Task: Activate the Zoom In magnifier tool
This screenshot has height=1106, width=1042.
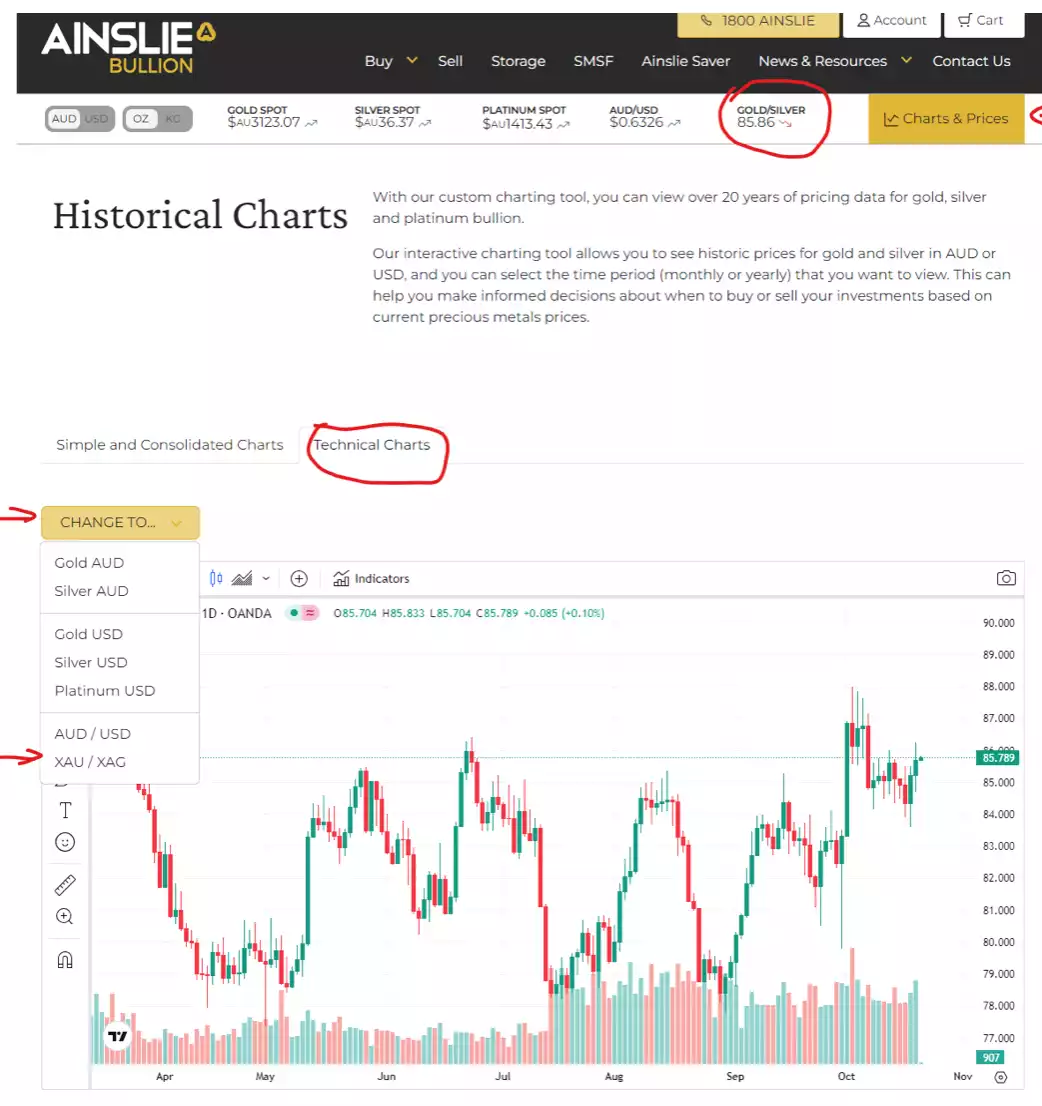Action: 65,916
